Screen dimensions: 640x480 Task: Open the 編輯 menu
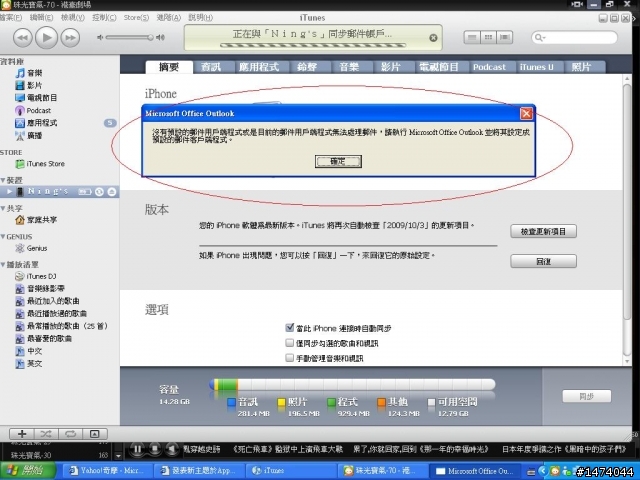(x=41, y=18)
